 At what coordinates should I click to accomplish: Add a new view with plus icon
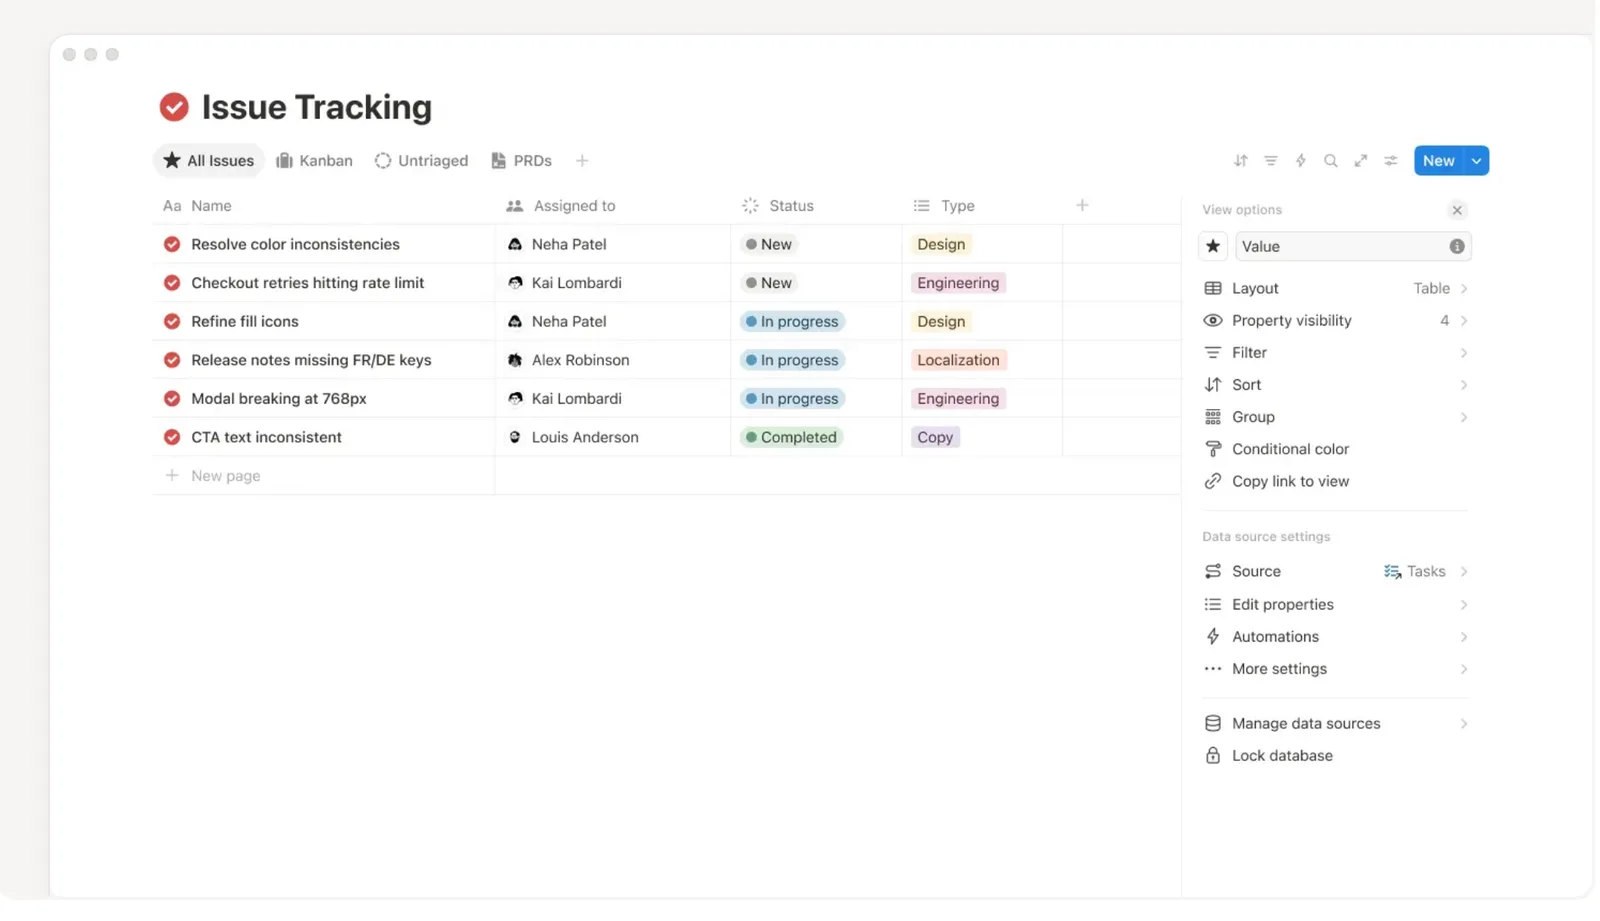pos(582,161)
